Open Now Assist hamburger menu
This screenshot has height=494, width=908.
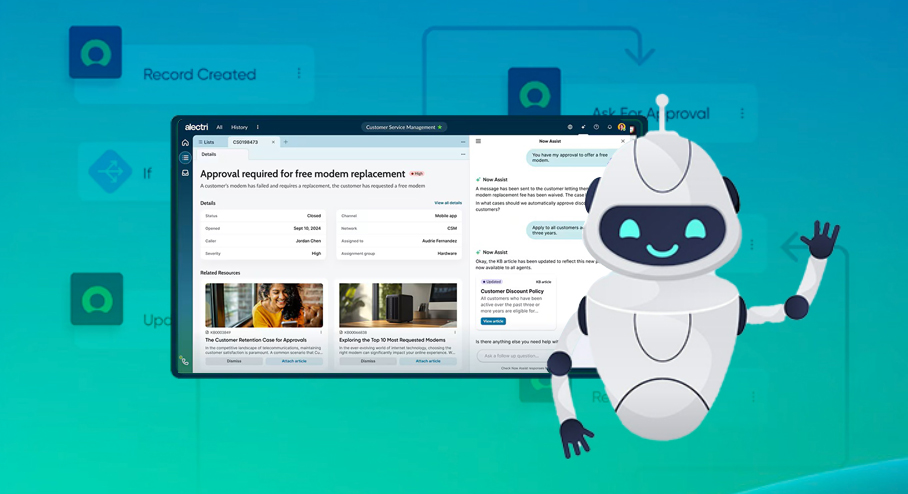click(478, 141)
